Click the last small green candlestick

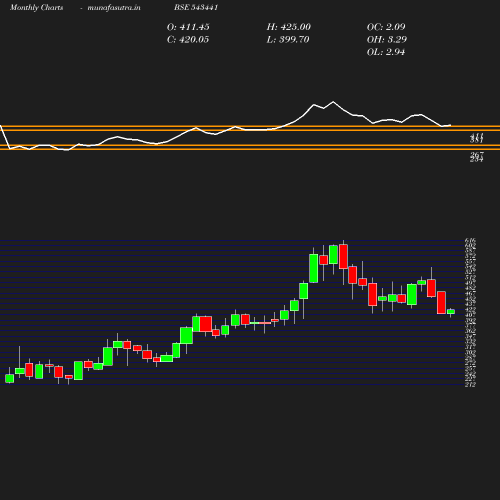[x=451, y=312]
